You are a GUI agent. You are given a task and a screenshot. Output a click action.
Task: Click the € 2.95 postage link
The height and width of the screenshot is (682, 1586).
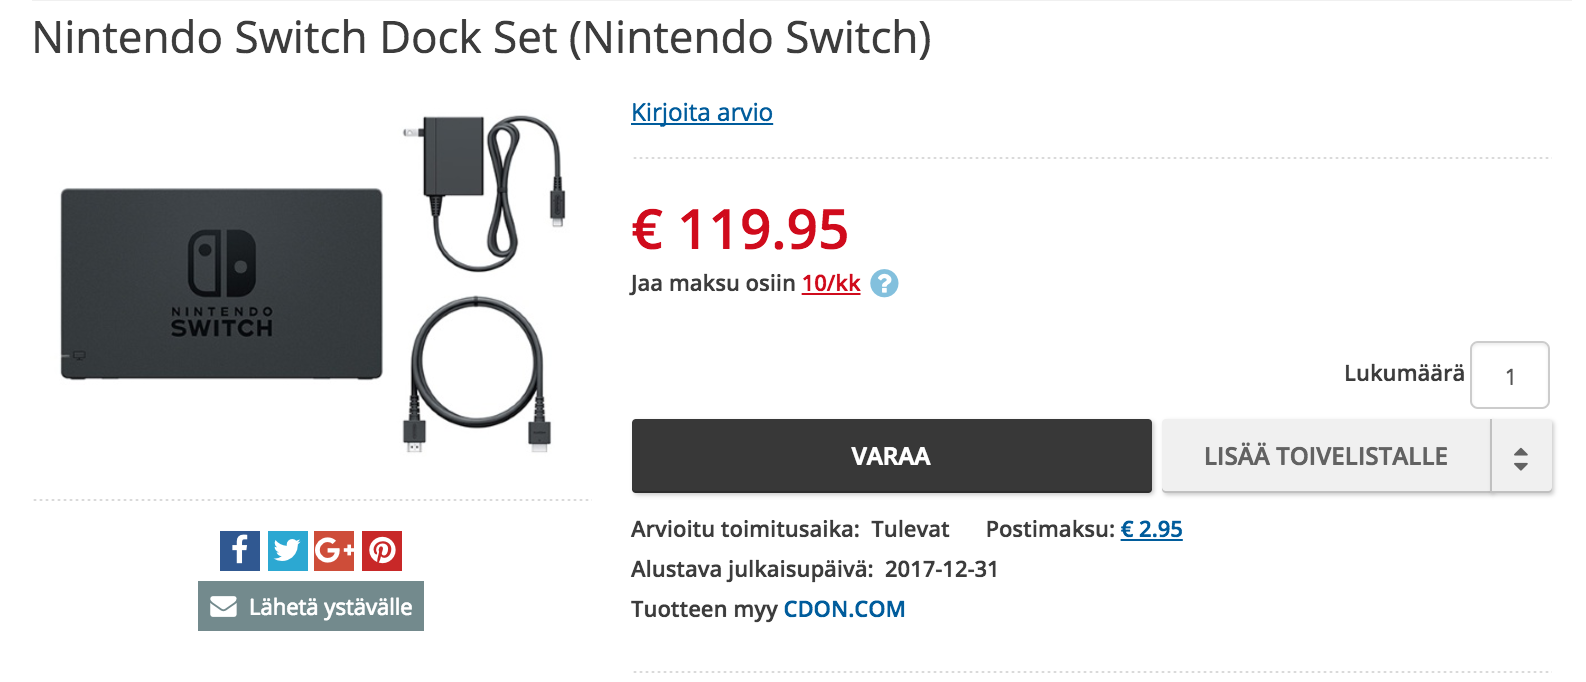tap(1151, 529)
